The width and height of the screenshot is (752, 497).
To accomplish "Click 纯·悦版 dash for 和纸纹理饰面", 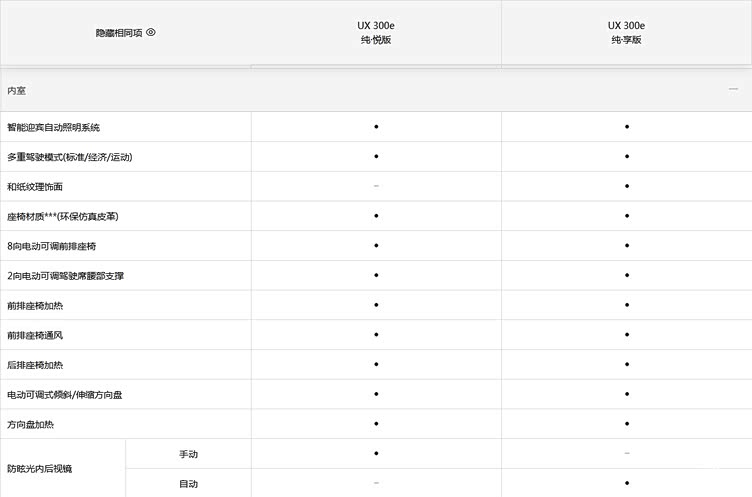I will pyautogui.click(x=376, y=186).
